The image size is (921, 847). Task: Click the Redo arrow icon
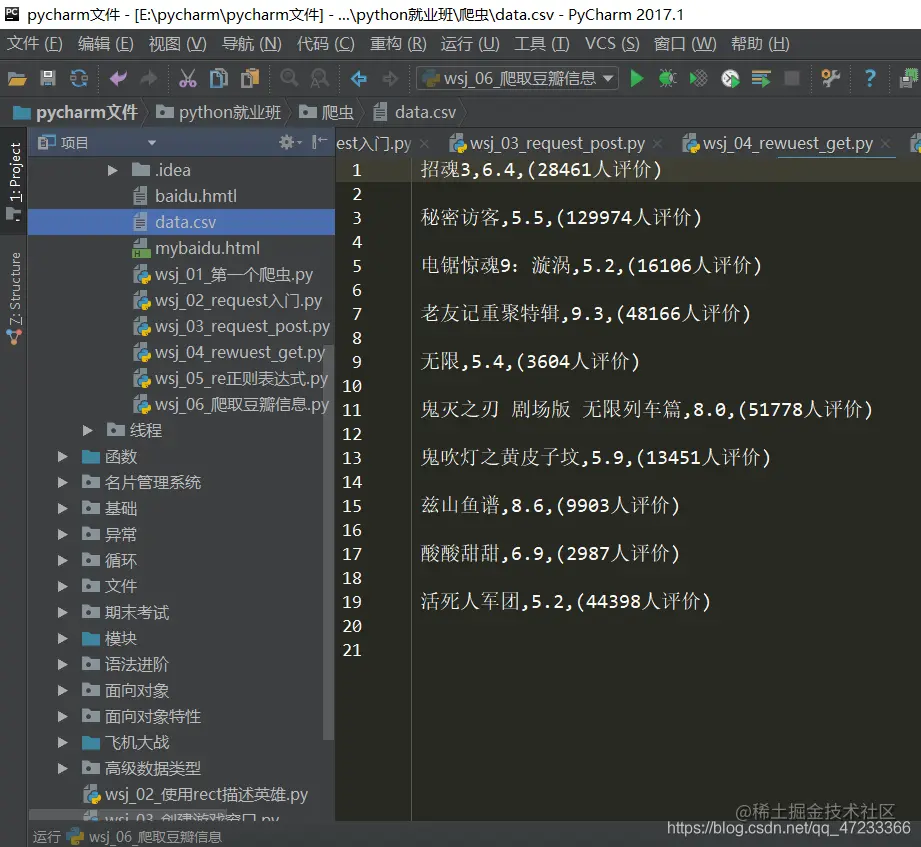pos(149,78)
